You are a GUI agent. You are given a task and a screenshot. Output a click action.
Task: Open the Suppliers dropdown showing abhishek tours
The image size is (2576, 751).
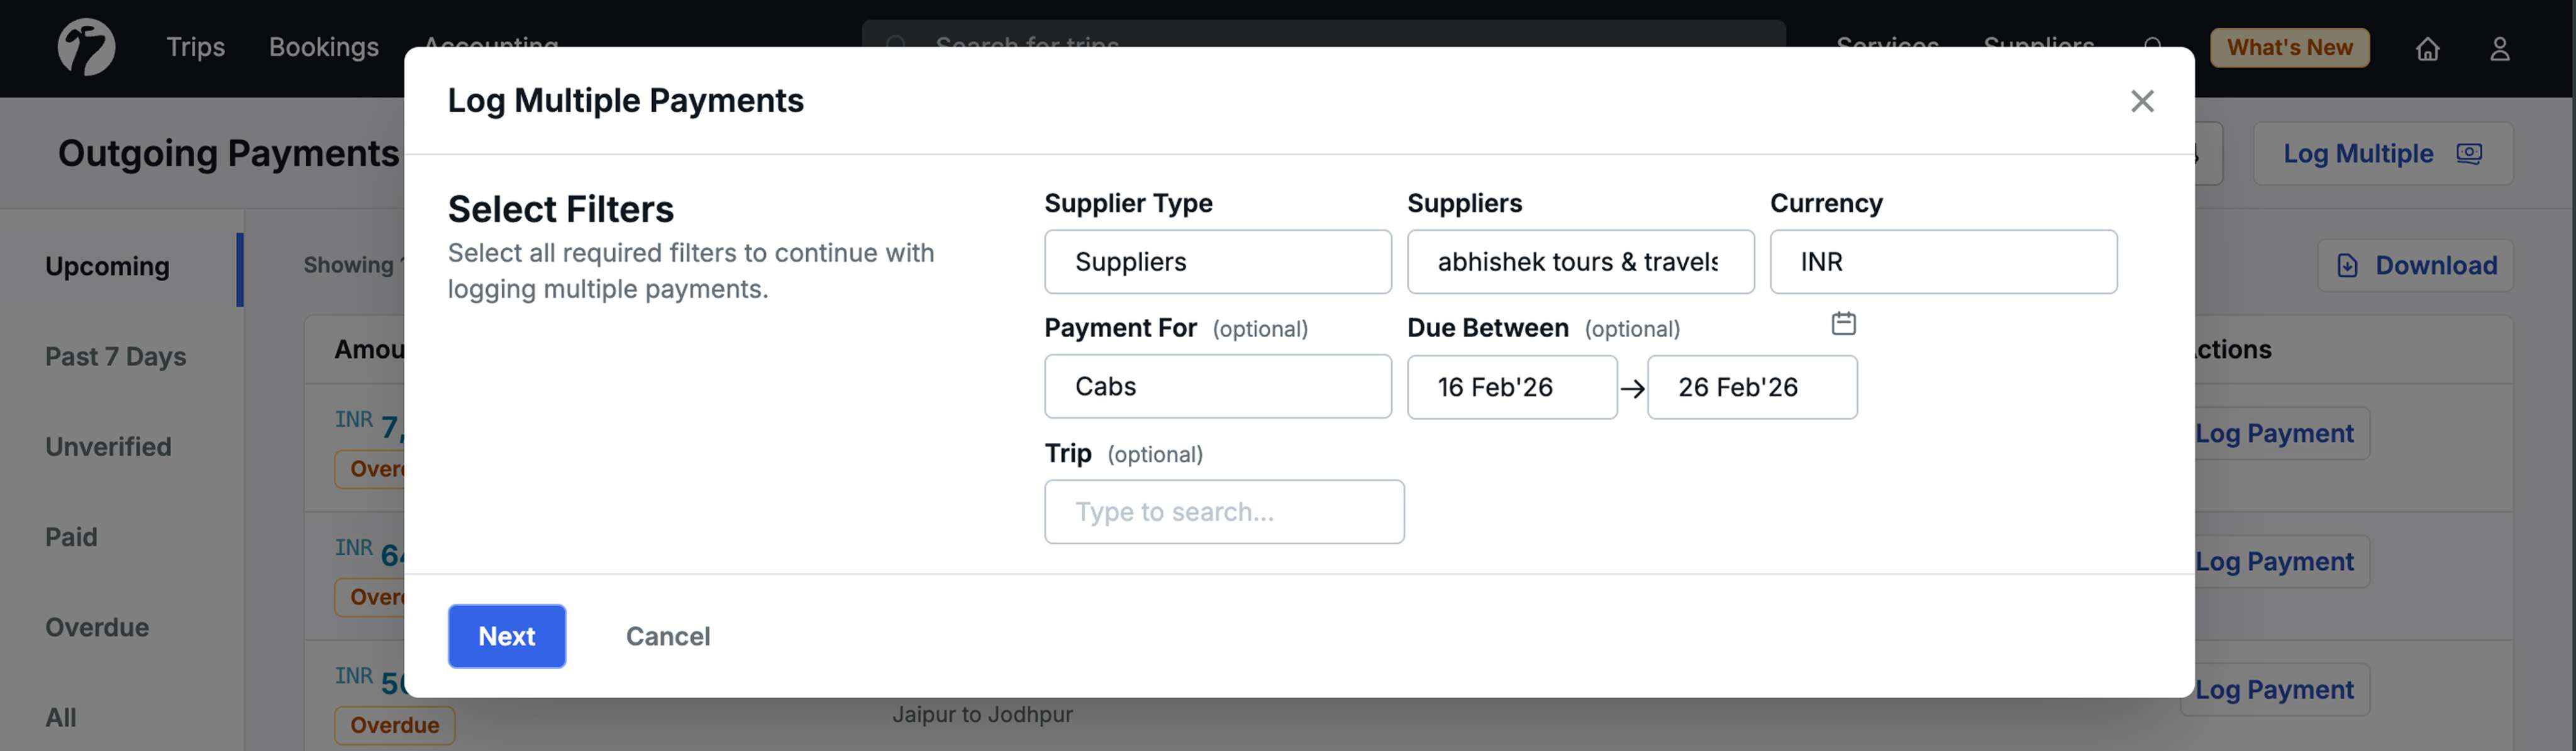pos(1579,262)
